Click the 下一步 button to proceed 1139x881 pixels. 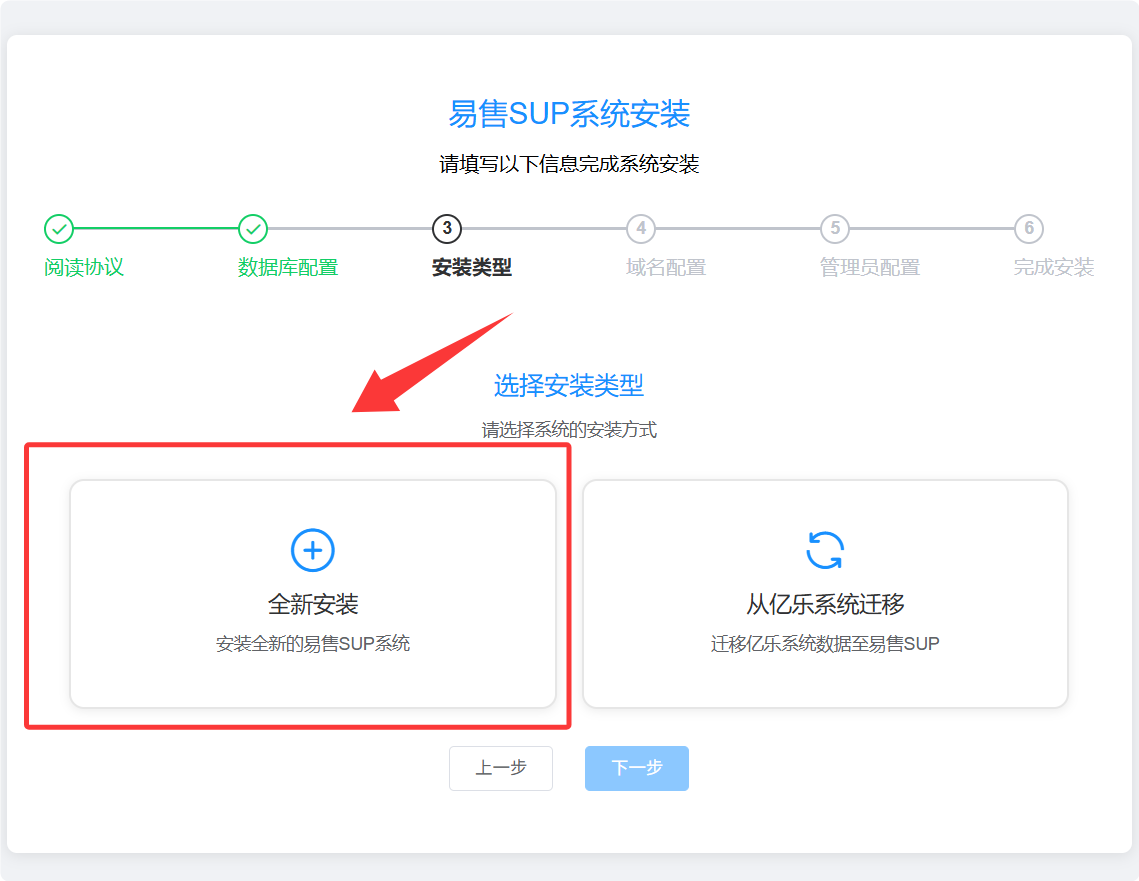click(x=636, y=768)
